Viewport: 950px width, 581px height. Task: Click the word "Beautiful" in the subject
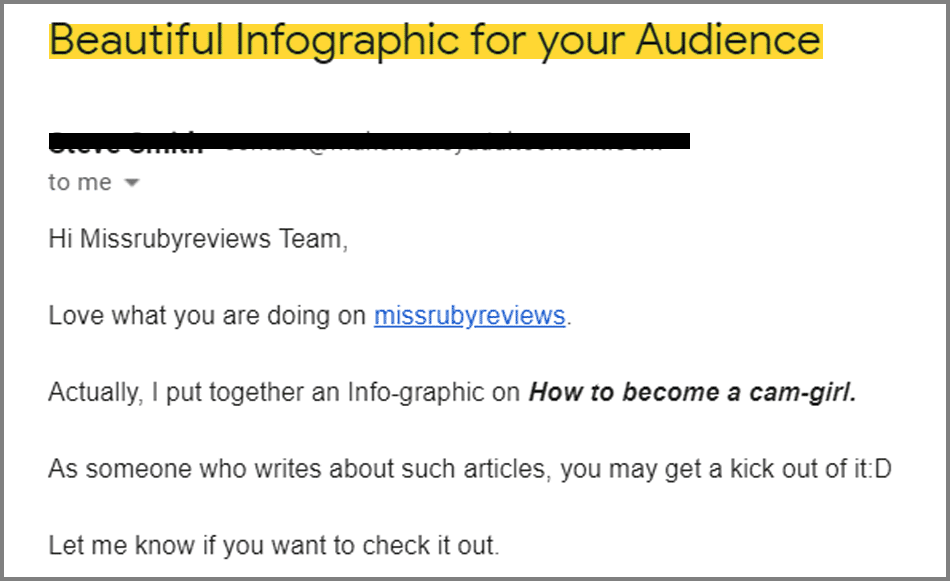point(136,41)
